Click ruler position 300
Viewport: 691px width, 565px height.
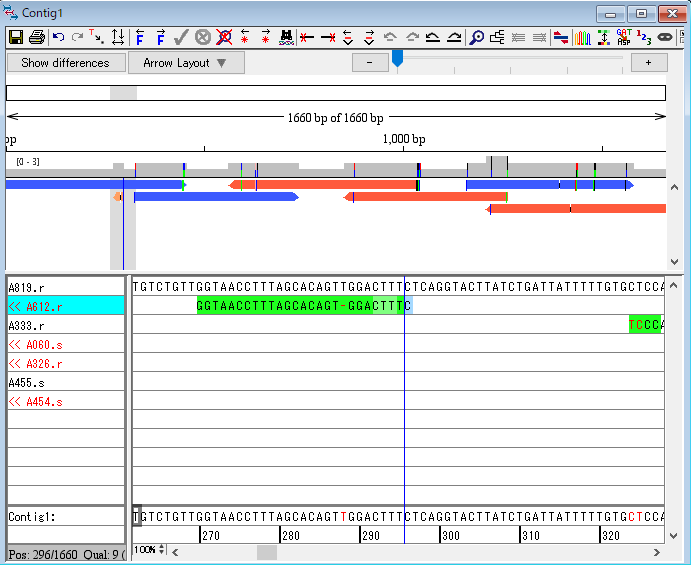(x=450, y=535)
